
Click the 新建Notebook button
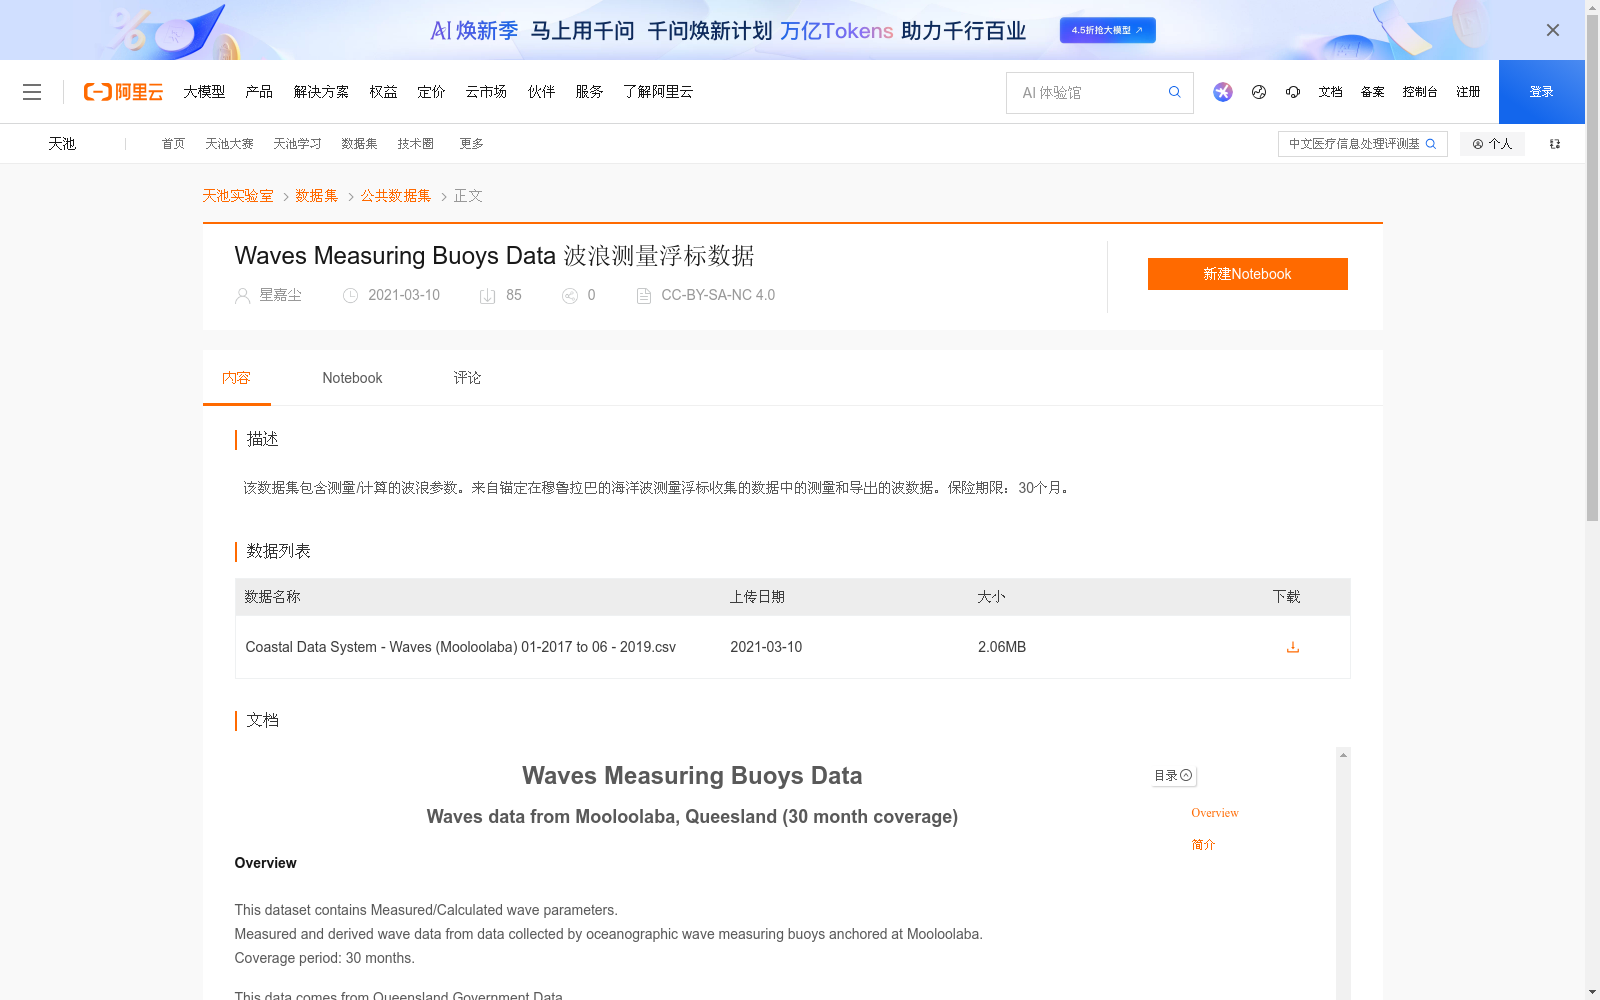(x=1247, y=274)
